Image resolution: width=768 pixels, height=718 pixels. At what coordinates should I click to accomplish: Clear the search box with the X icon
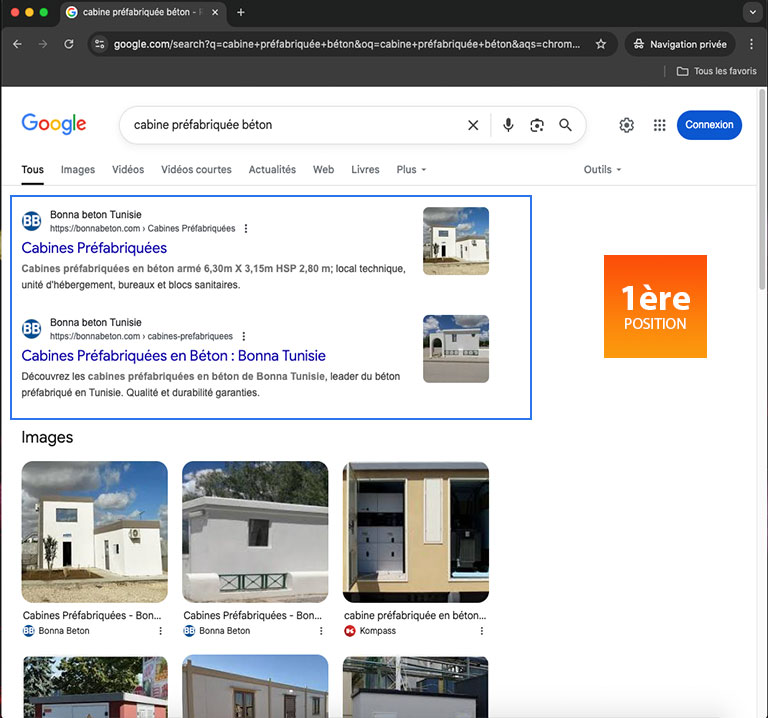[x=473, y=125]
